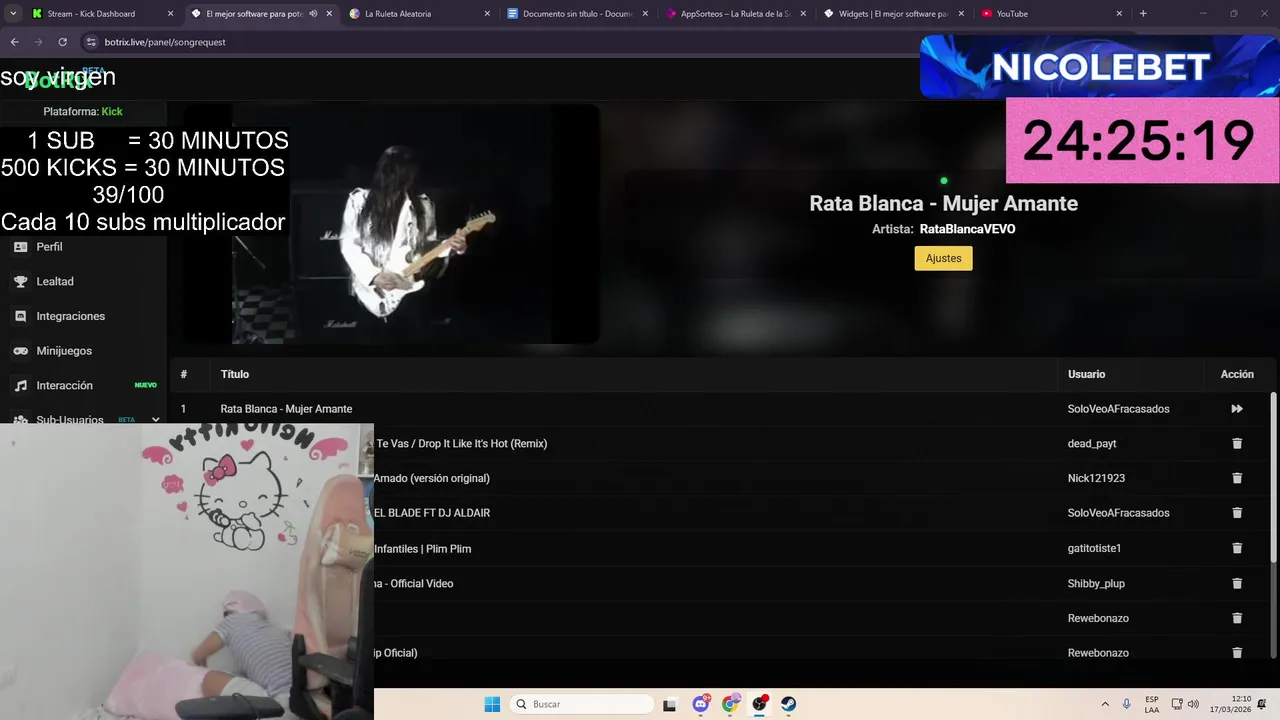1280x720 pixels.
Task: Click the username dead_payt
Action: click(1092, 443)
